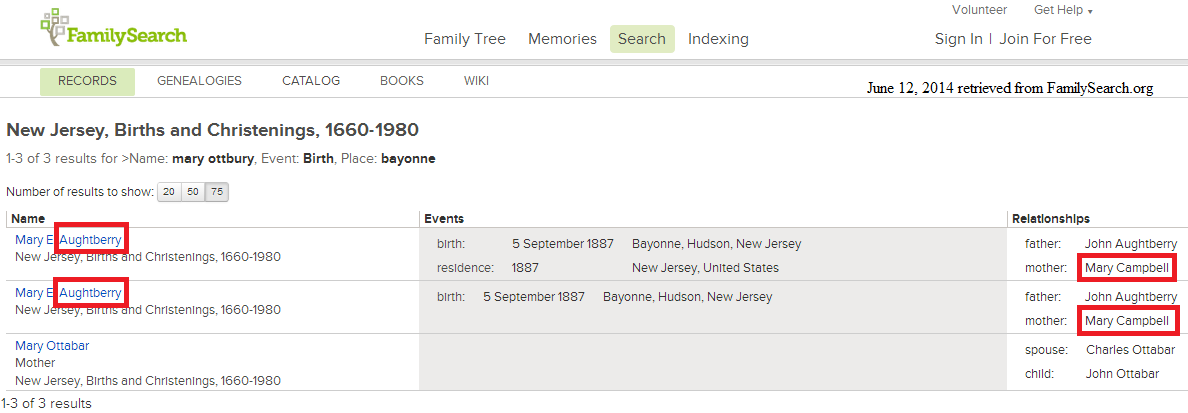Viewport: 1188px width, 413px height.
Task: Open the Memories menu item
Action: coord(562,39)
